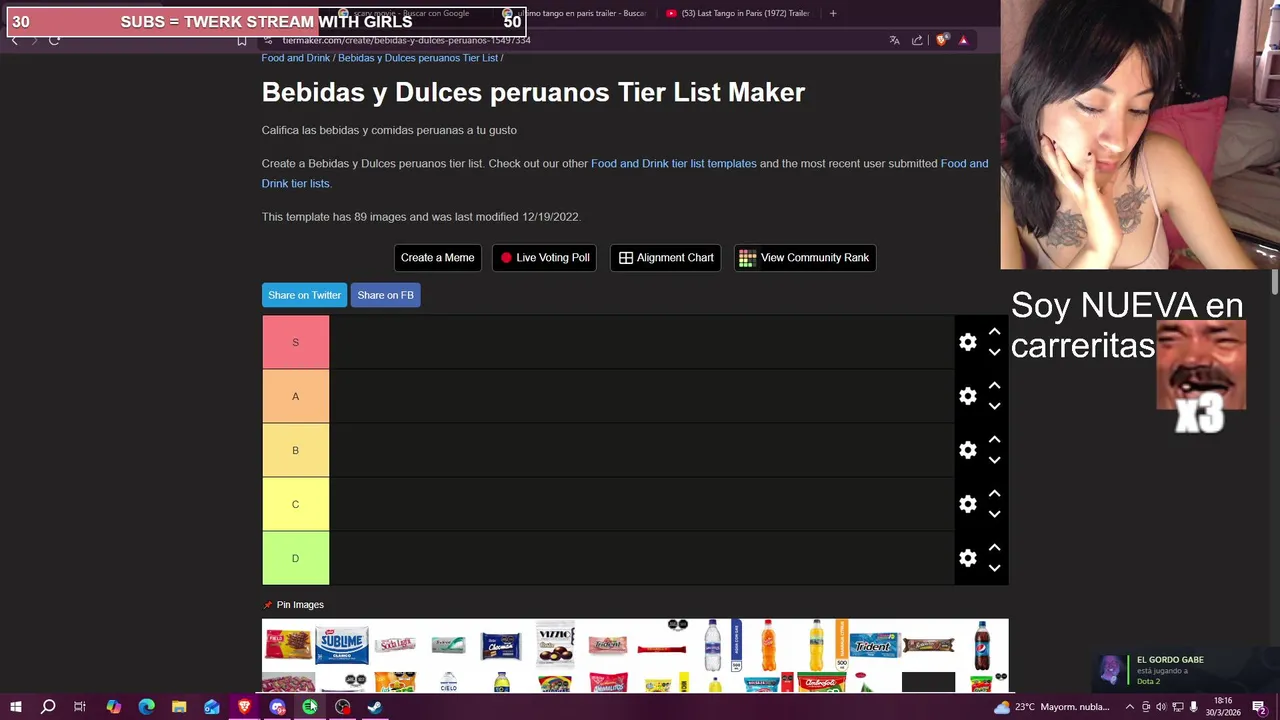Open Bebidas y Dulces peruanos Tier List breadcrumb

click(418, 58)
